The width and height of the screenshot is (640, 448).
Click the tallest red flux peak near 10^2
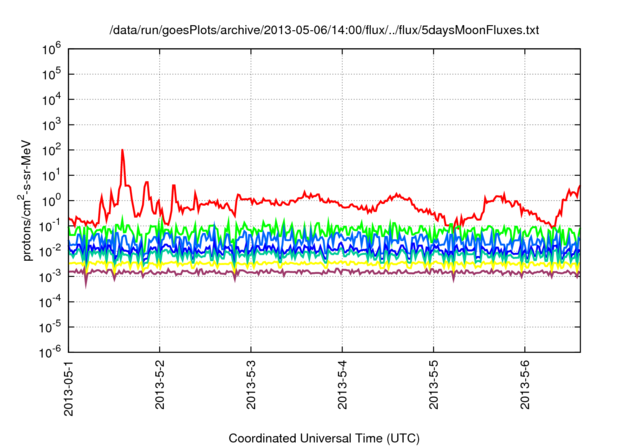tap(122, 151)
